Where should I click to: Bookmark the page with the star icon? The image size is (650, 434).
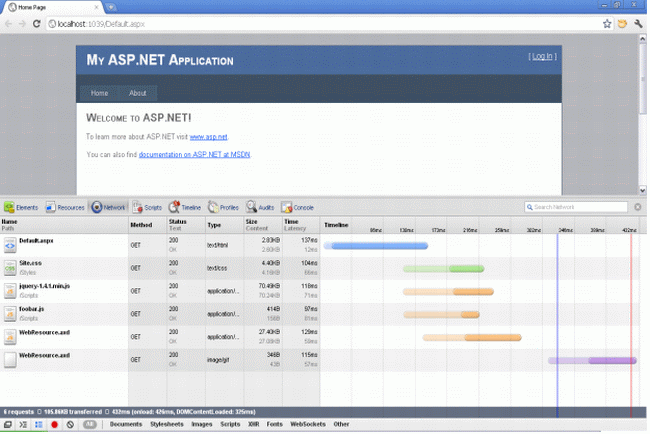607,24
